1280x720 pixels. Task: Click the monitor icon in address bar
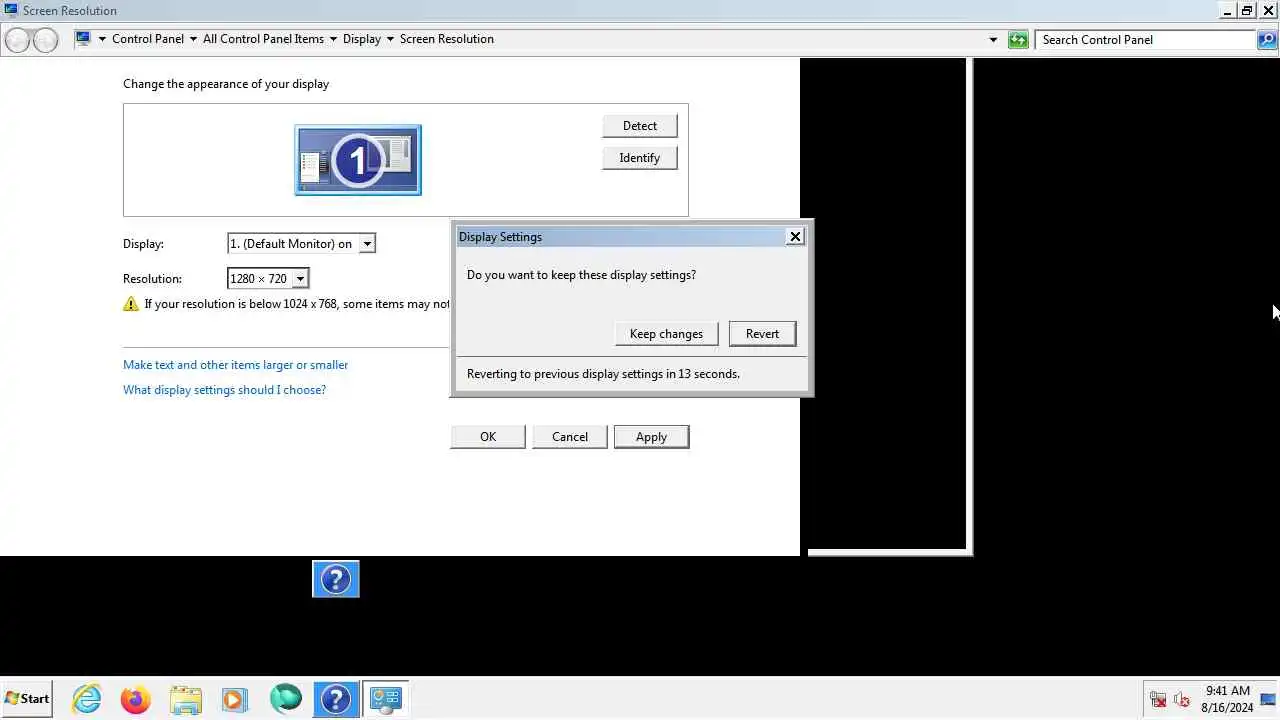coord(83,39)
